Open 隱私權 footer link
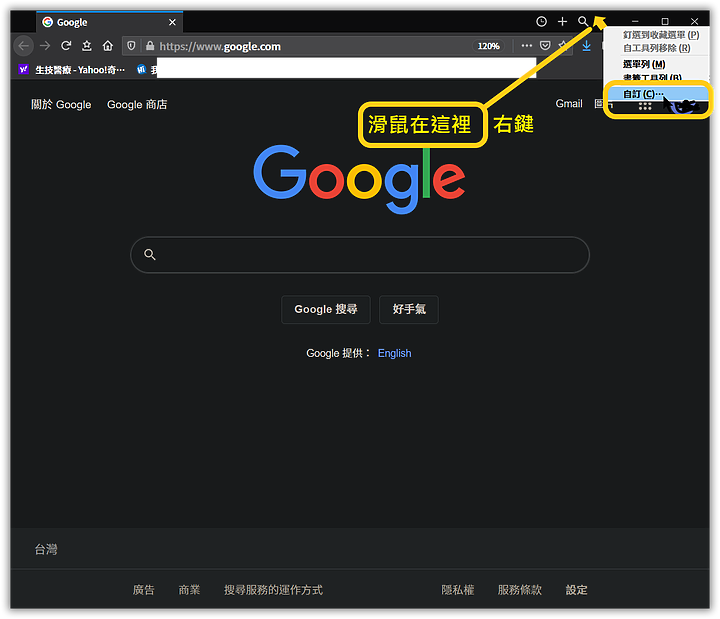 point(457,590)
